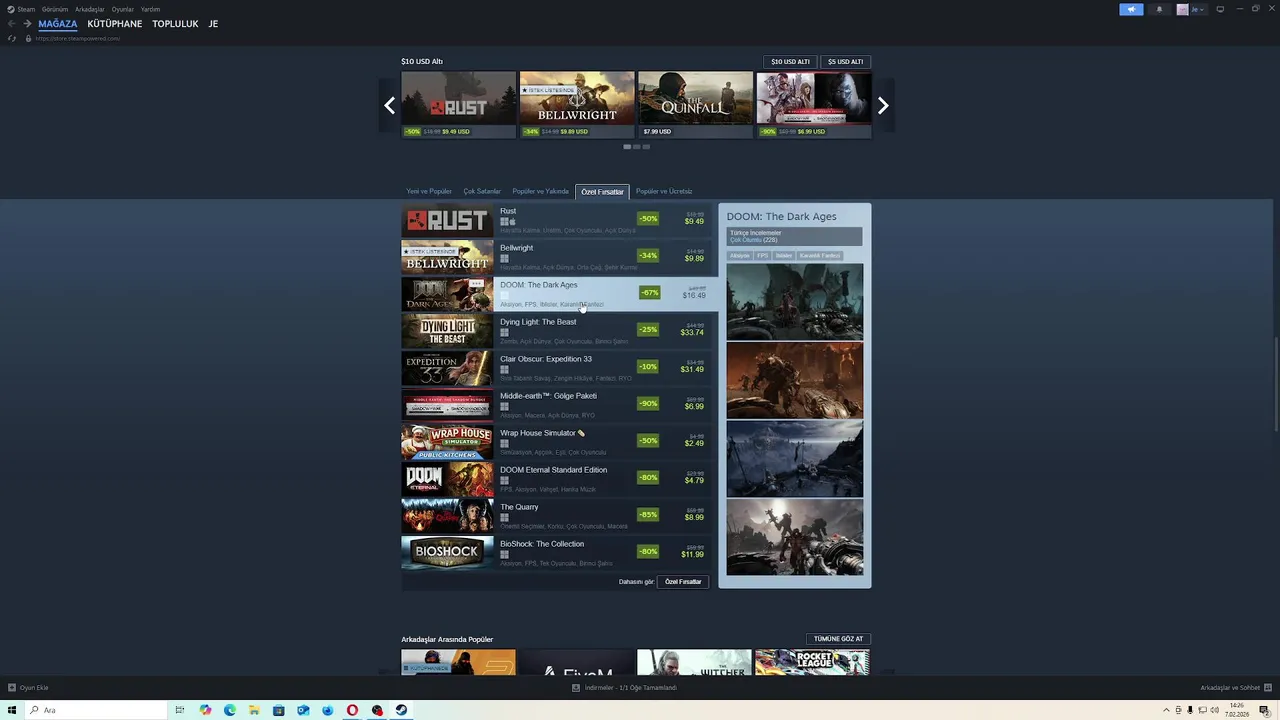The height and width of the screenshot is (720, 1280).
Task: Open the Windows Start menu
Action: [12, 710]
